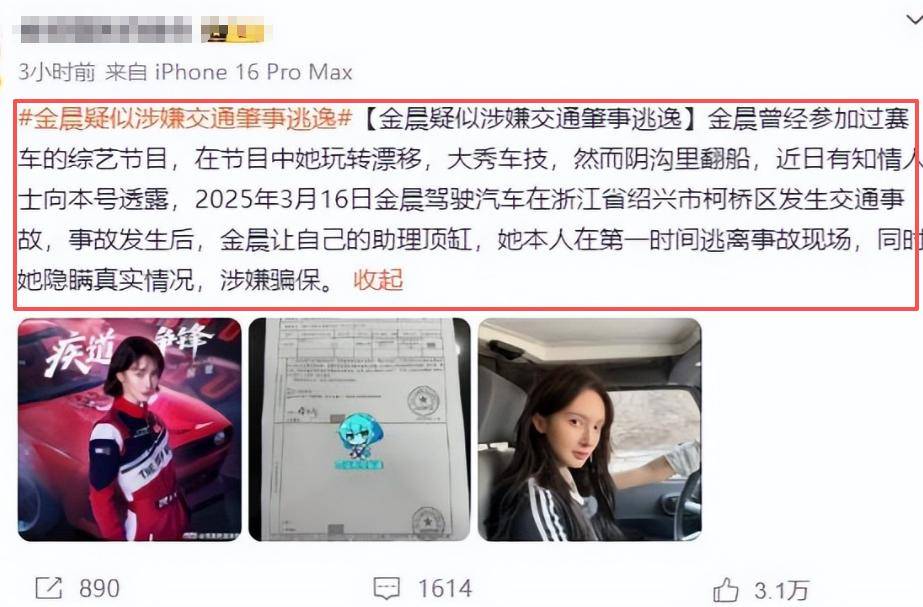Click the red seal at document bottom

pos(428,522)
